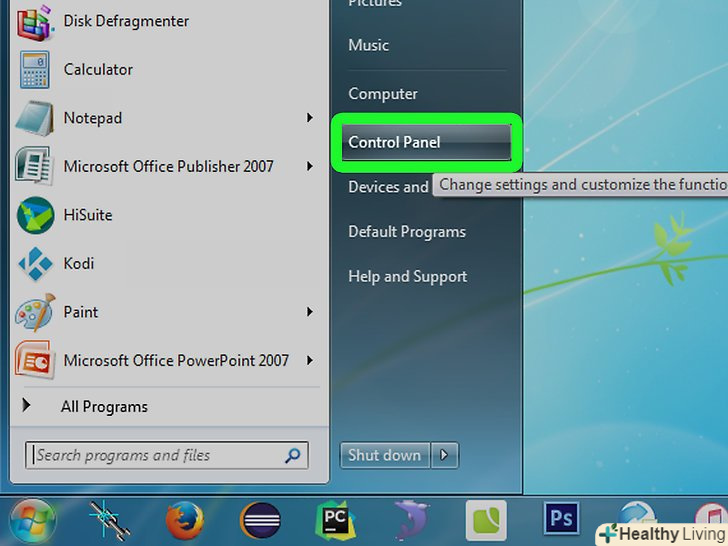Open the Firefox taskbar icon
This screenshot has height=546, width=728.
click(185, 520)
